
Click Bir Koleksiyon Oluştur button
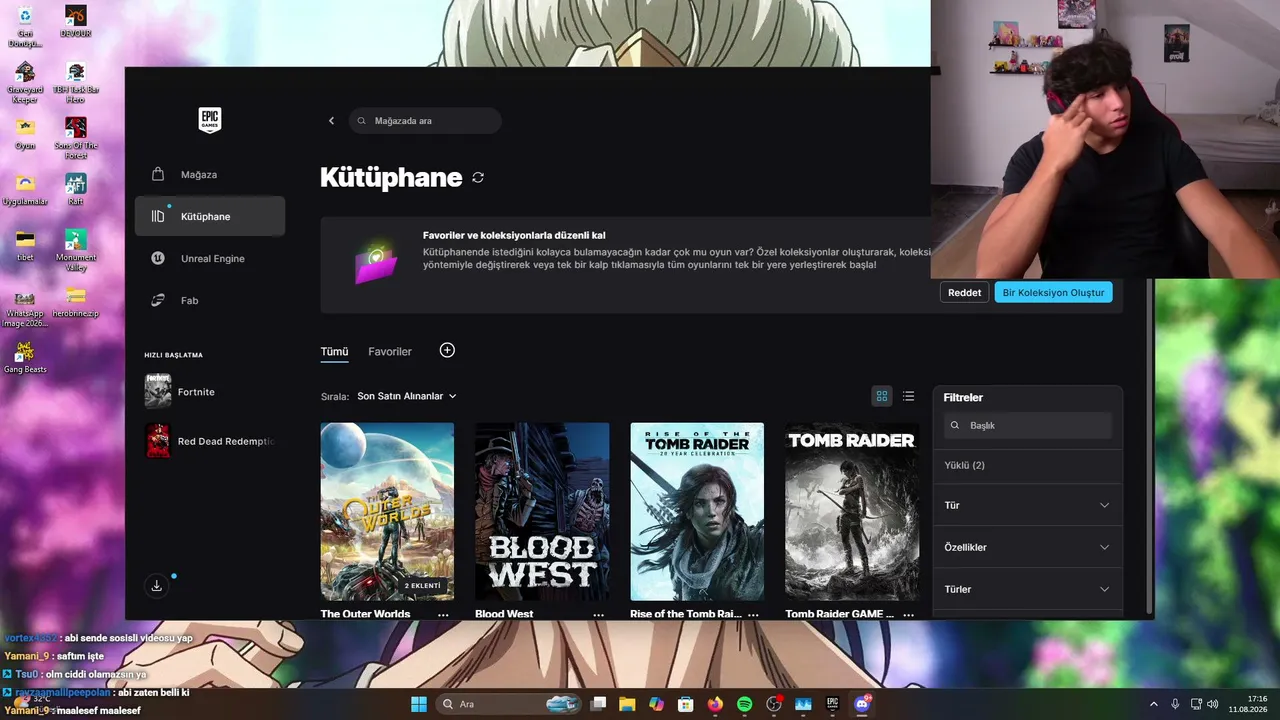(x=1053, y=292)
